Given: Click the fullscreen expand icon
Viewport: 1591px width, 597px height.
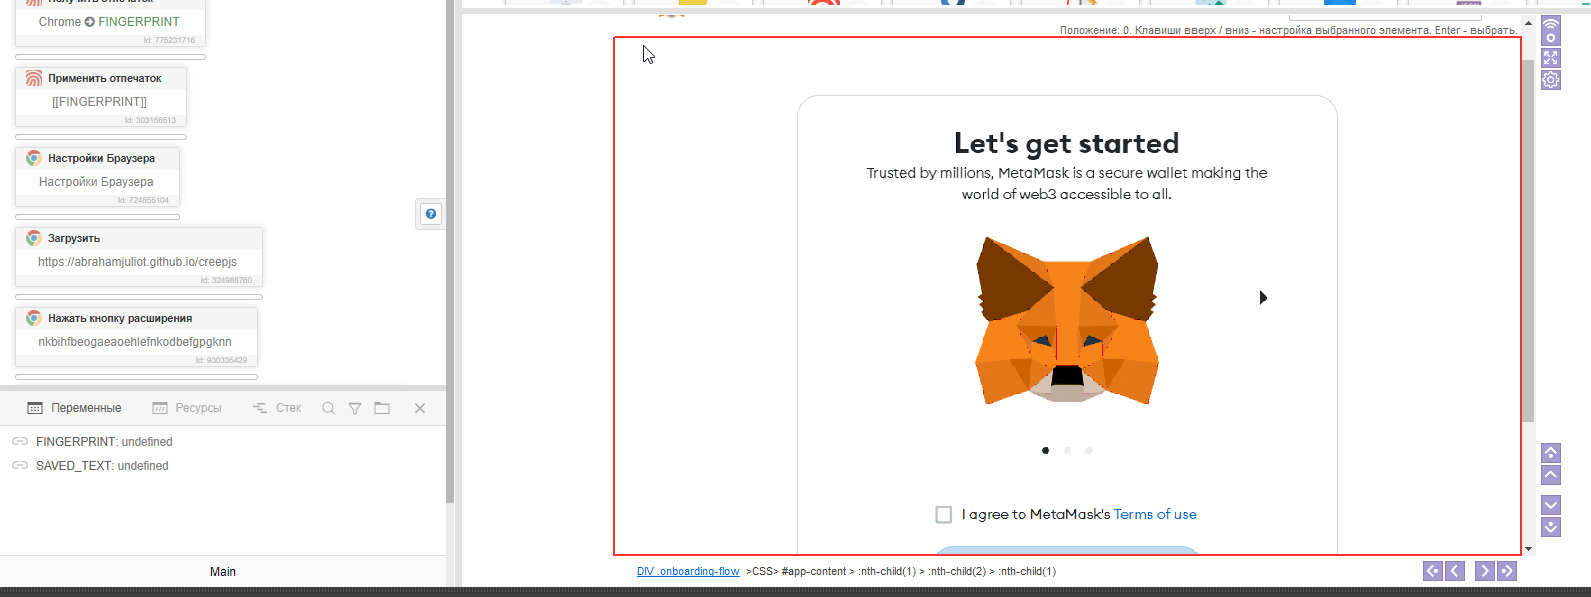Looking at the screenshot, I should point(1551,58).
